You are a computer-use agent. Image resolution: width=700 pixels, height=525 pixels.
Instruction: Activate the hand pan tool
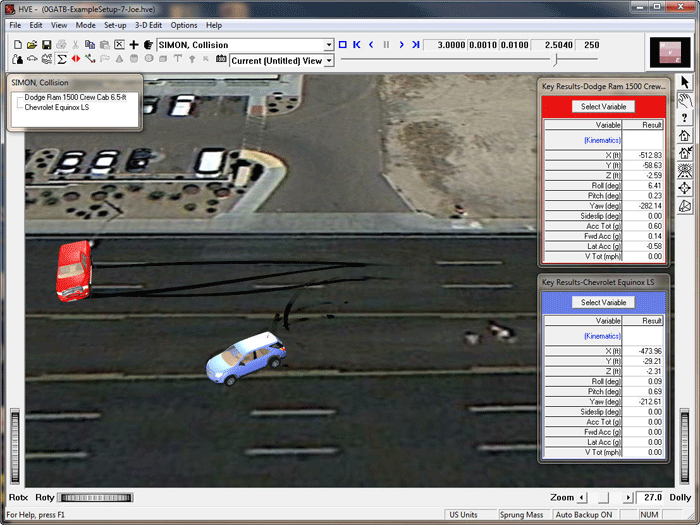(x=685, y=99)
